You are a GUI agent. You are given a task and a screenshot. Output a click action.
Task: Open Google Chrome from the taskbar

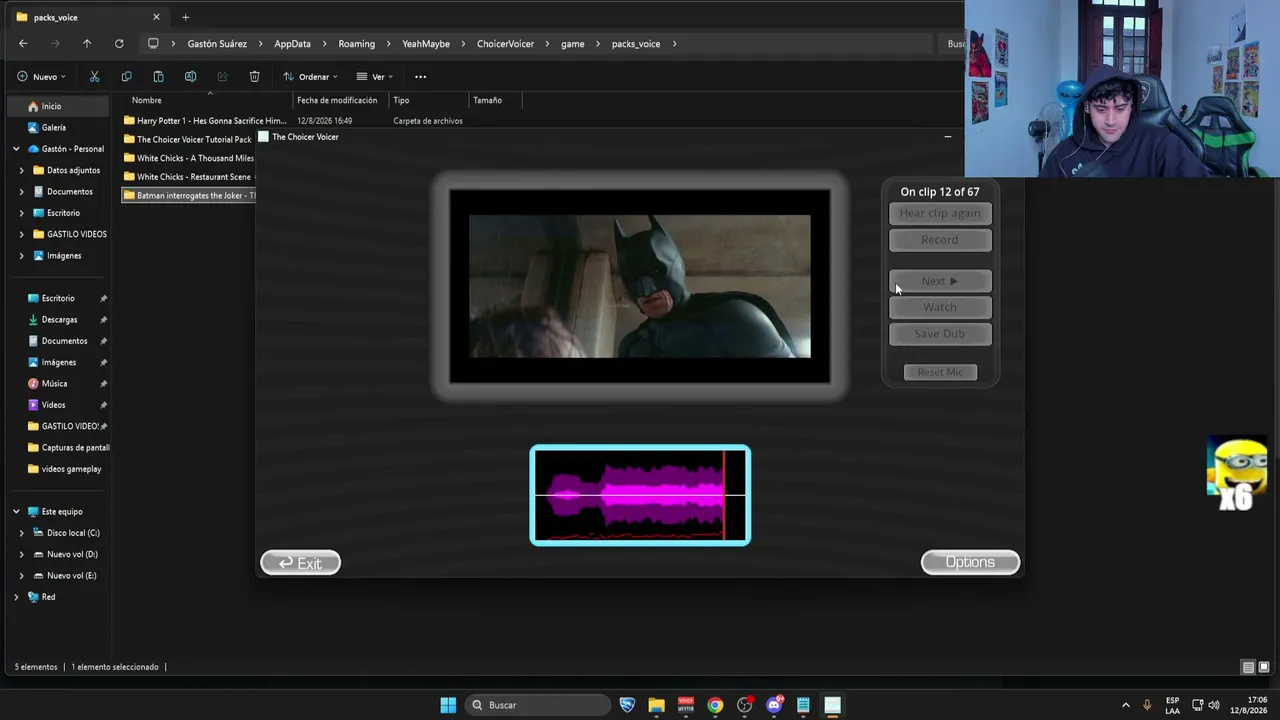coord(715,705)
